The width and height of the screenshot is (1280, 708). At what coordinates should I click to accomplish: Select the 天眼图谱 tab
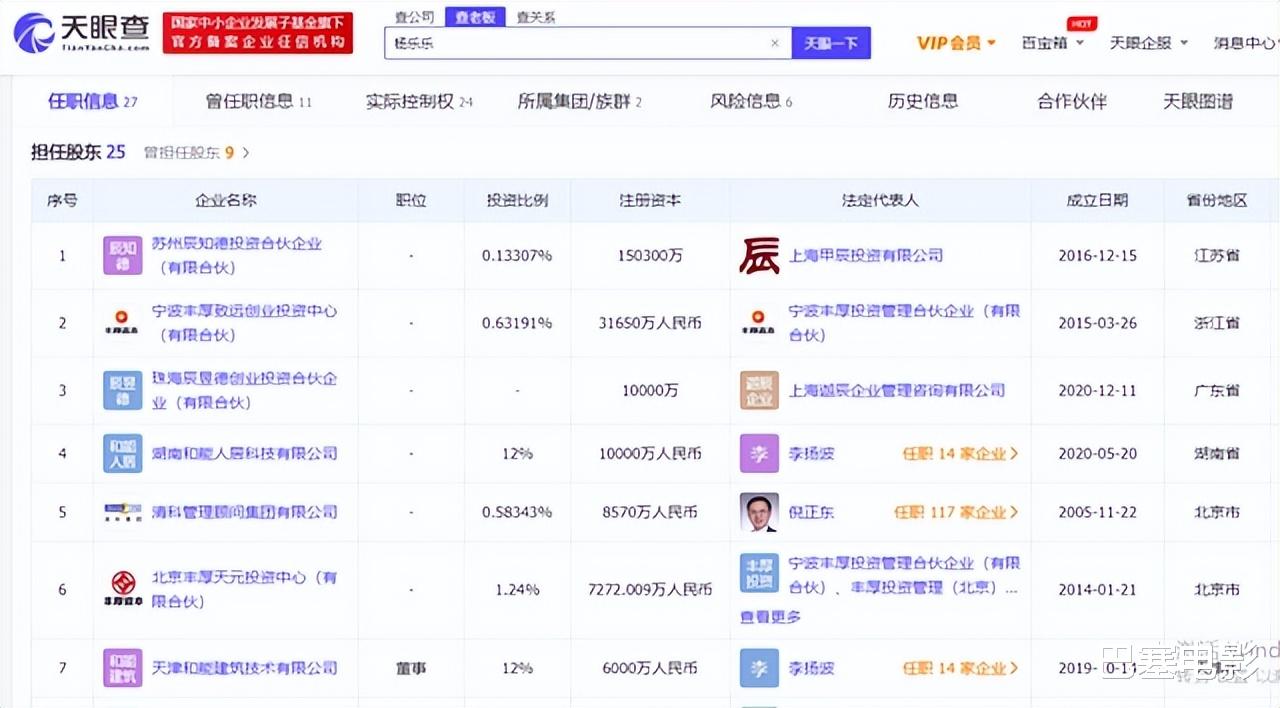click(1197, 101)
